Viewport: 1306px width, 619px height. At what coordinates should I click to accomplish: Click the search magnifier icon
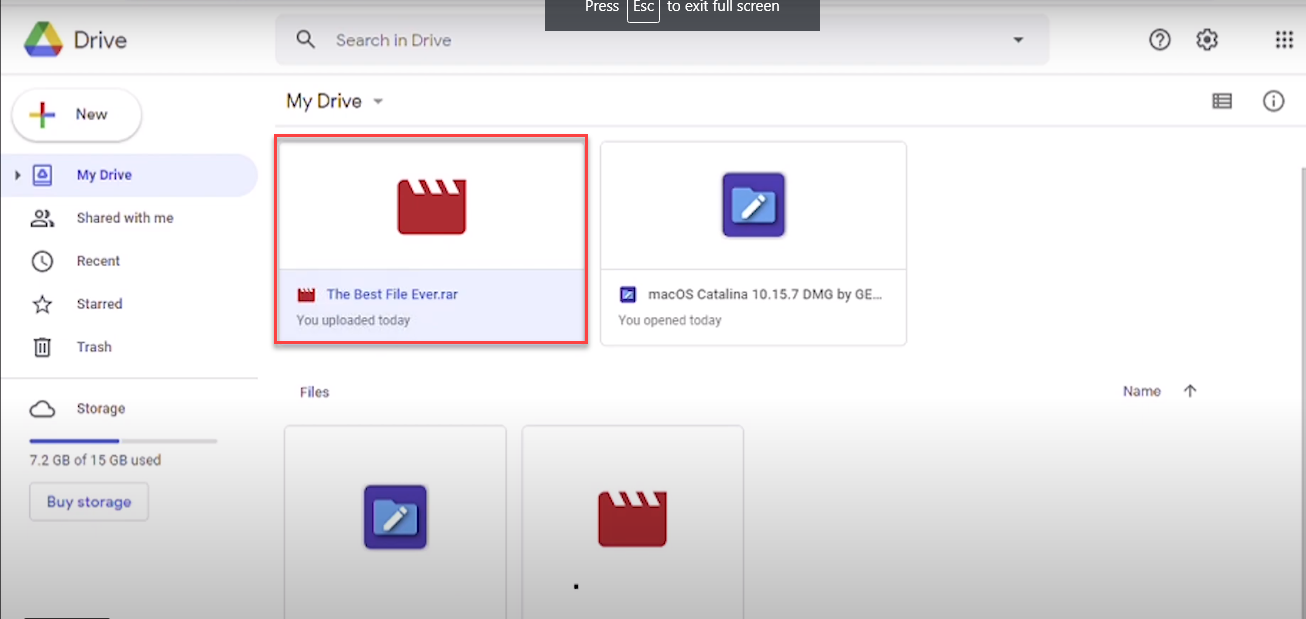[x=306, y=40]
